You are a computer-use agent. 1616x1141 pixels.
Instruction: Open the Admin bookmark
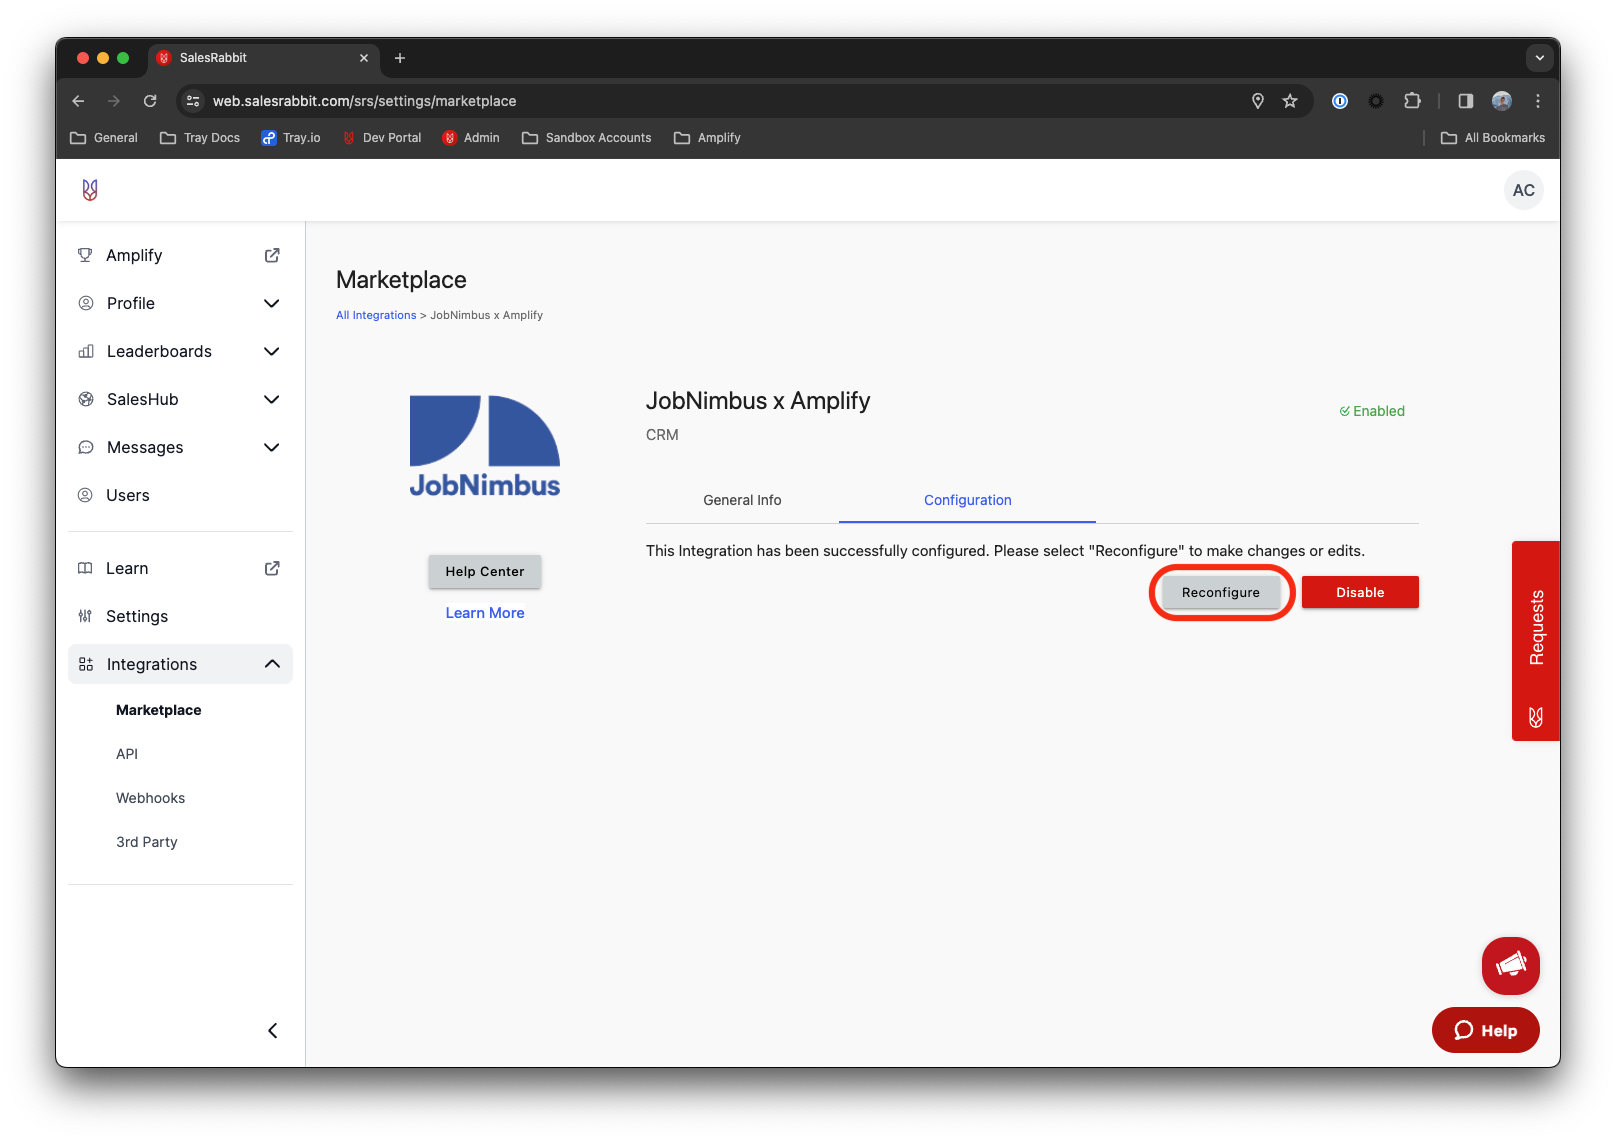pos(471,138)
